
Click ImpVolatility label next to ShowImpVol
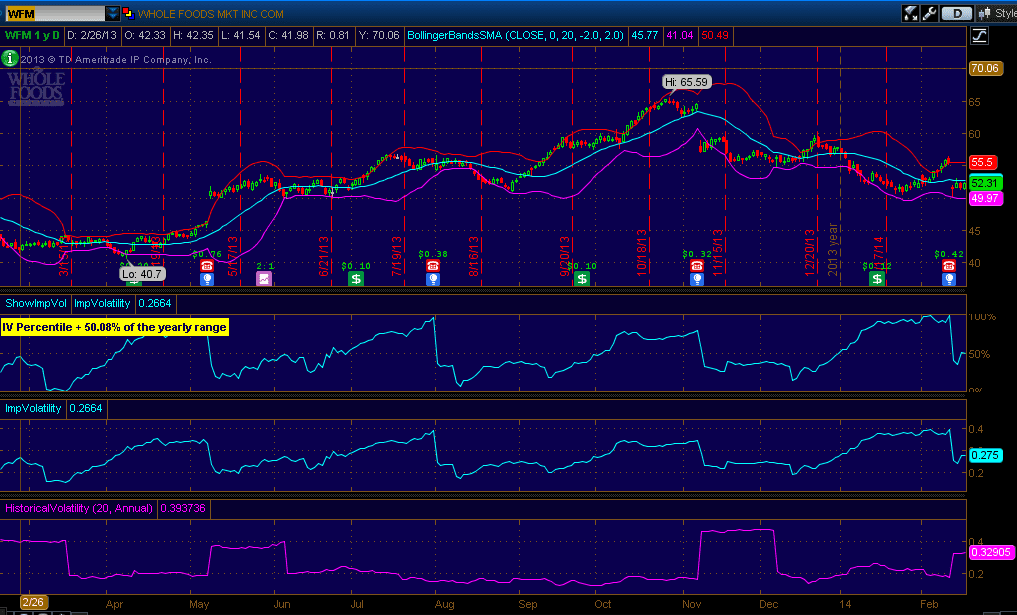click(x=102, y=303)
